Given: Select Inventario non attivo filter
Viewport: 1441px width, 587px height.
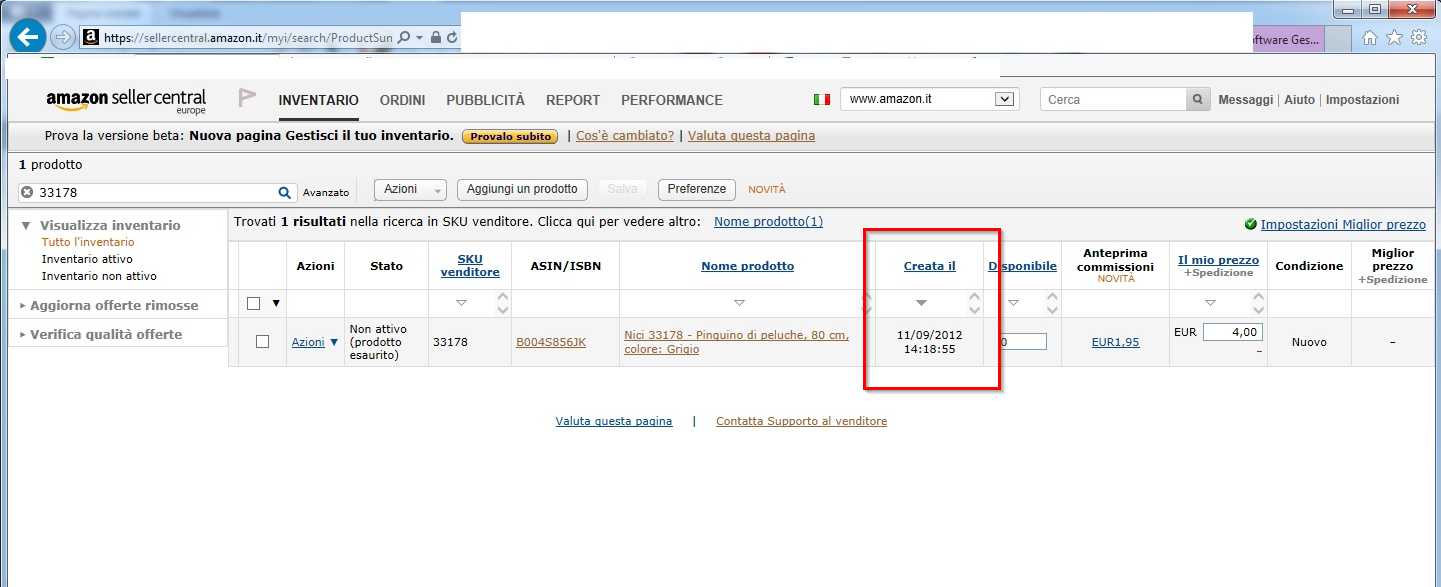Looking at the screenshot, I should (99, 276).
